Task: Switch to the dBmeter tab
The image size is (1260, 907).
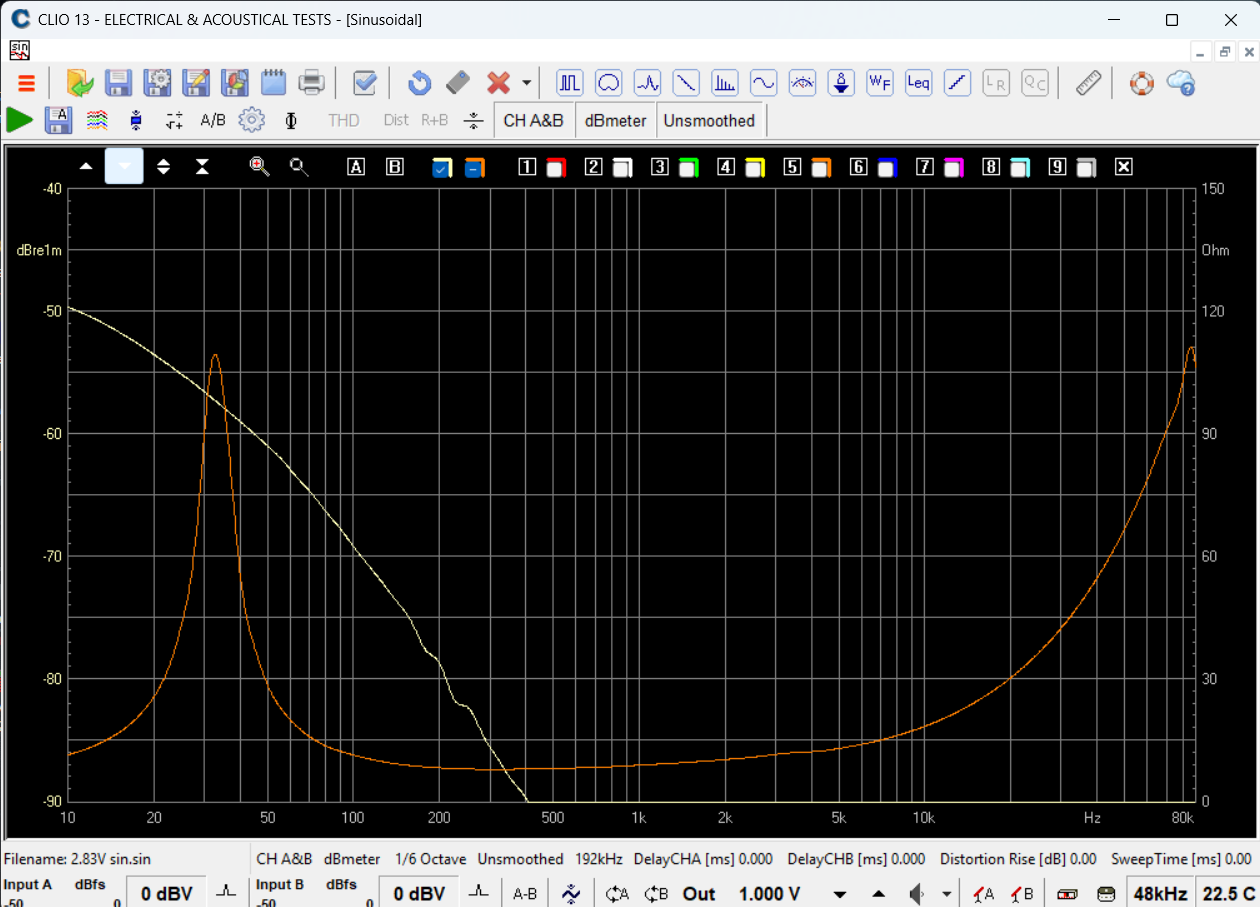Action: point(615,120)
